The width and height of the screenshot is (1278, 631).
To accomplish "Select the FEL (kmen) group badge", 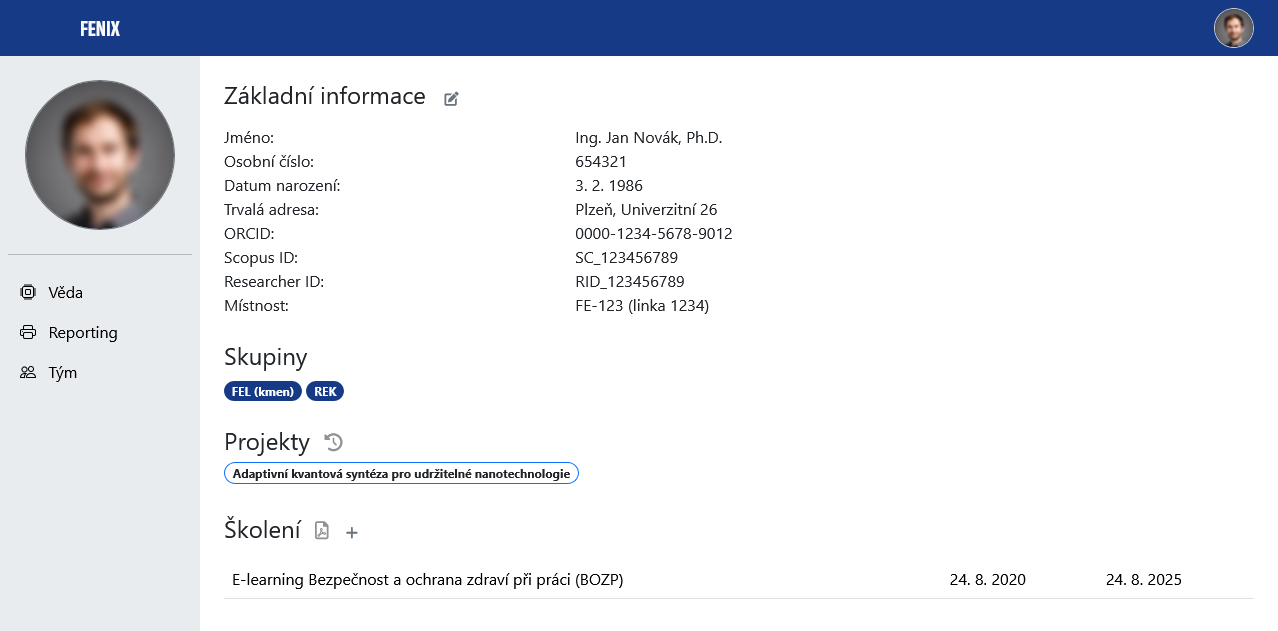I will (263, 392).
